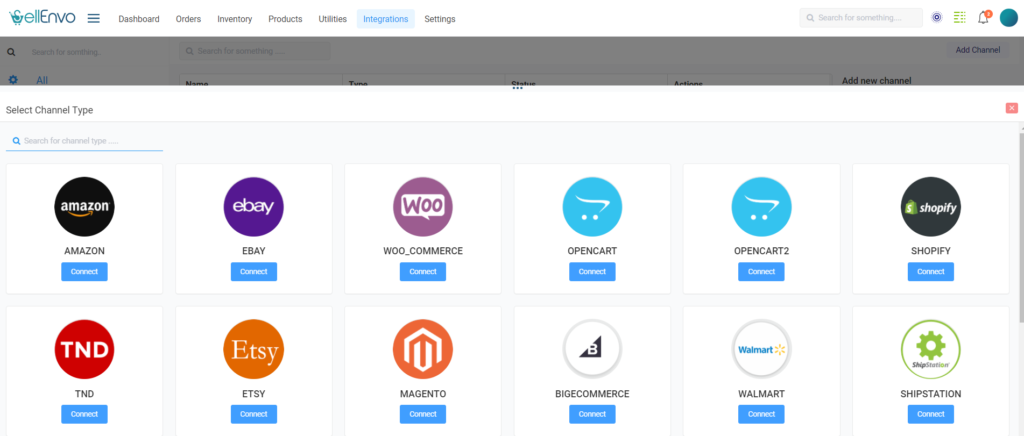Open the Integrations menu tab
Screen dimensions: 1024x436
(x=385, y=19)
